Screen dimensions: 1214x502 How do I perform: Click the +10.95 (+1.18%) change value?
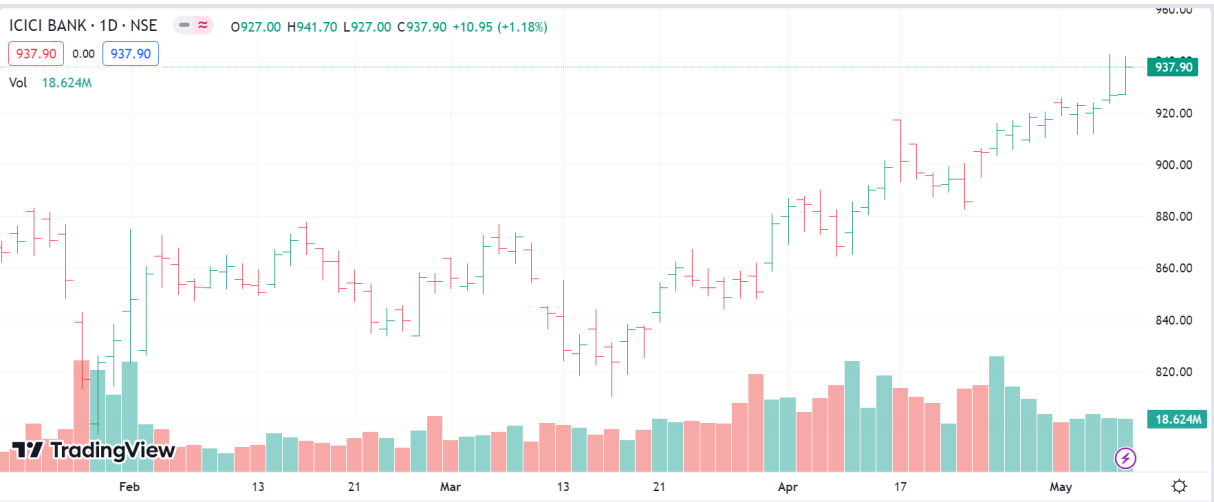[500, 26]
